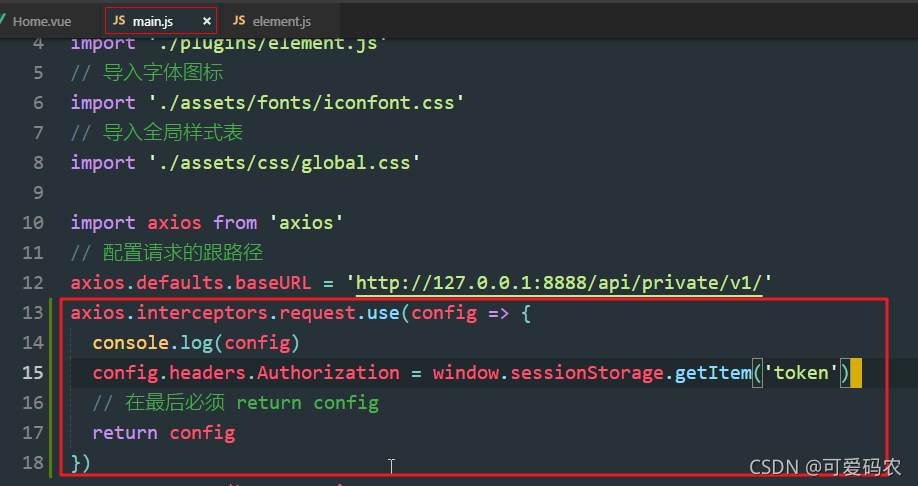Close the main.js tab

[207, 22]
